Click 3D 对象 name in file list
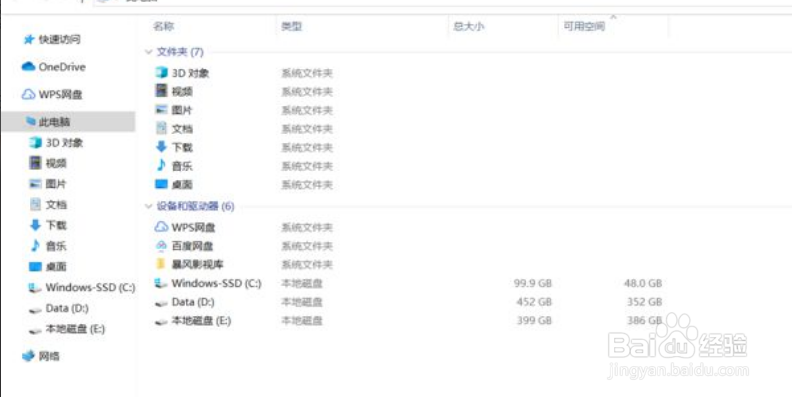The image size is (792, 397). [190, 73]
